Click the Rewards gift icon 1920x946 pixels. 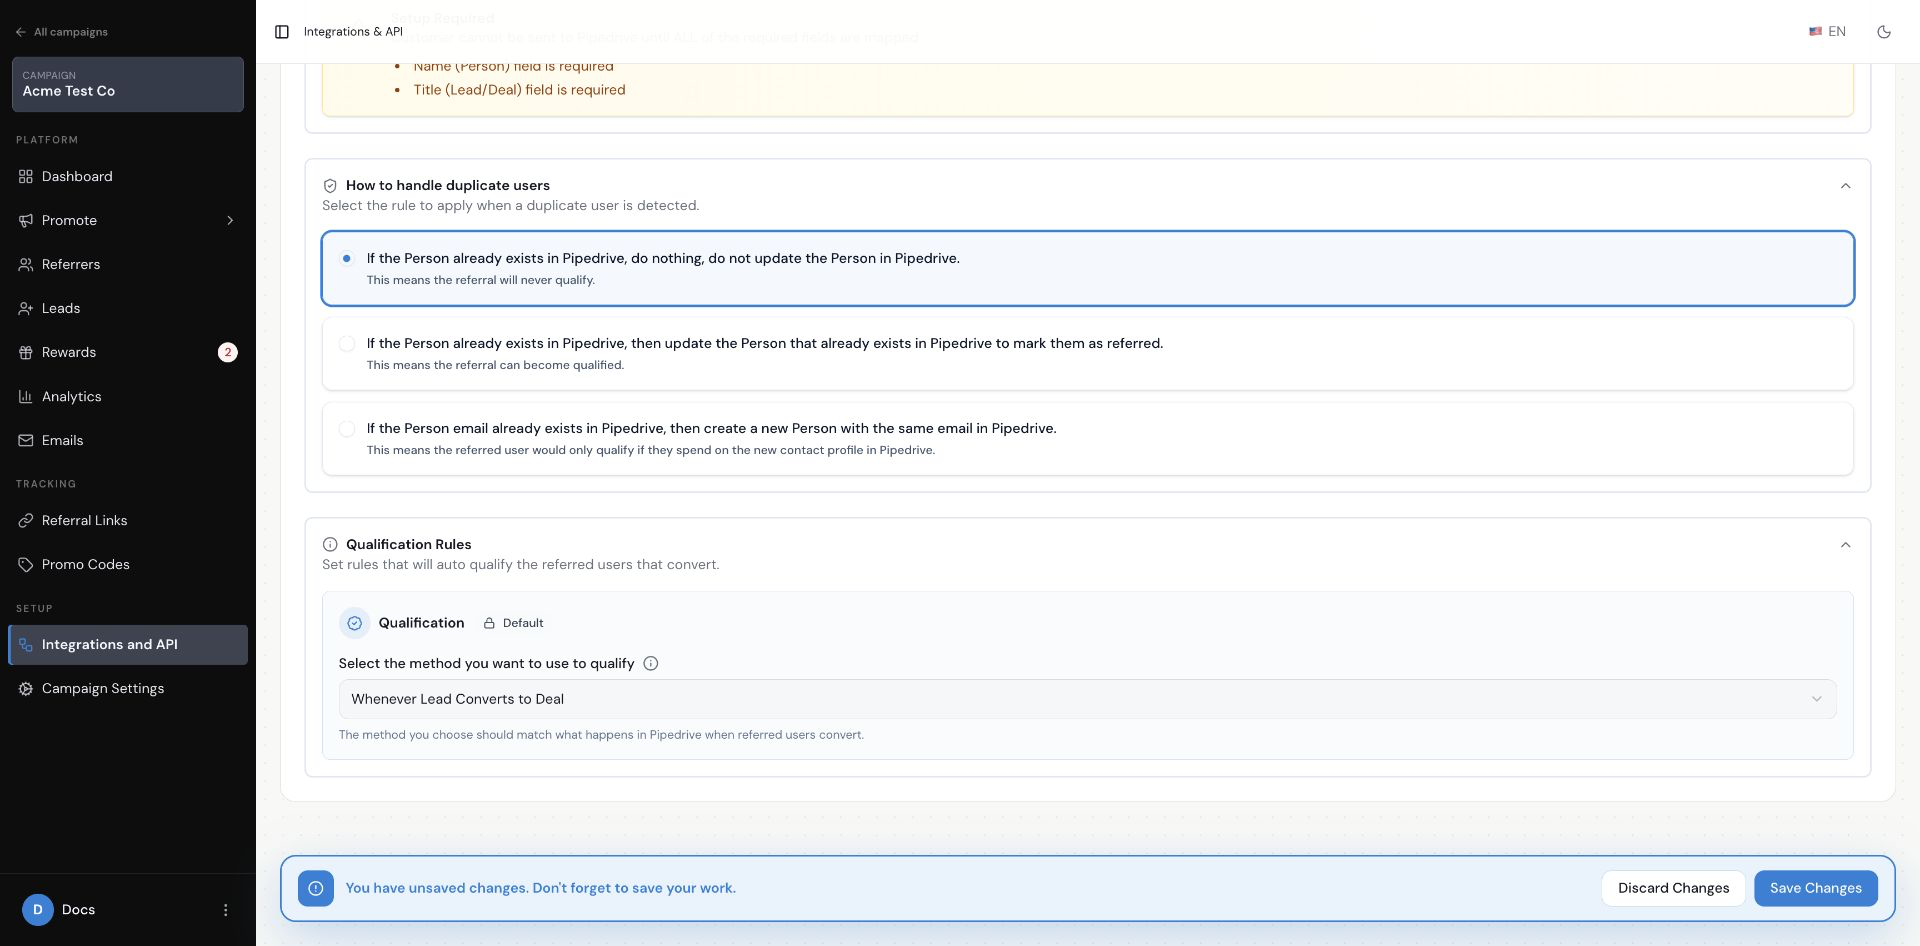pyautogui.click(x=26, y=353)
